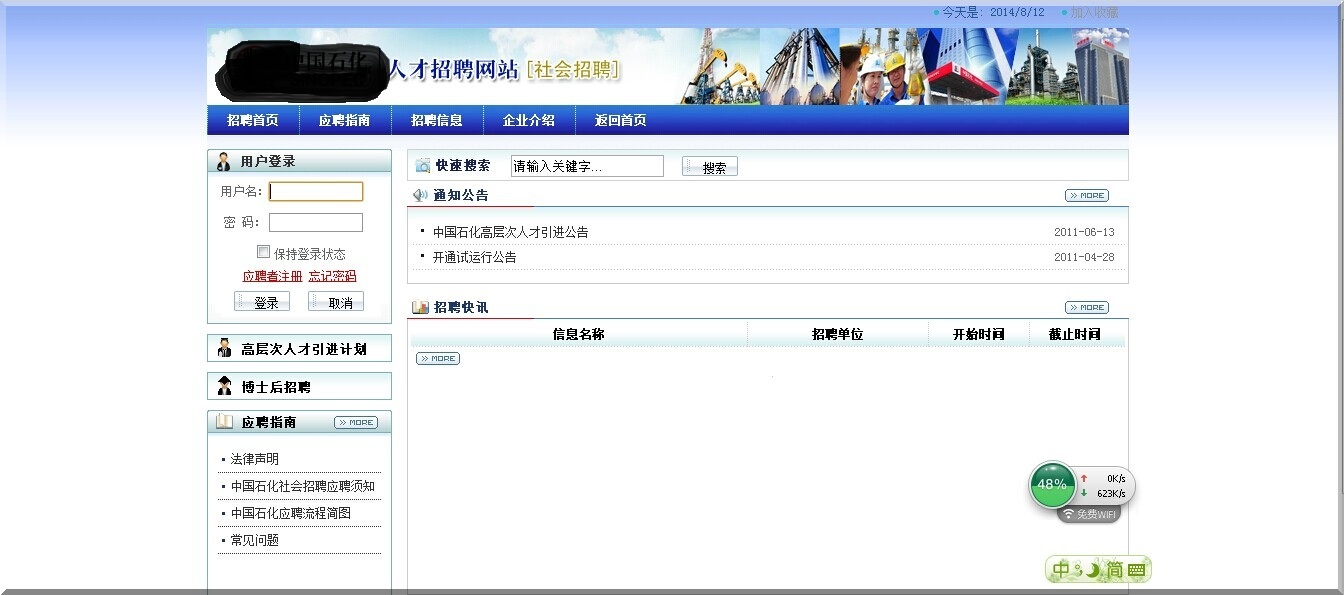The width and height of the screenshot is (1344, 595).
Task: Expand MORE in the 应聘指南 panel
Action: (355, 423)
